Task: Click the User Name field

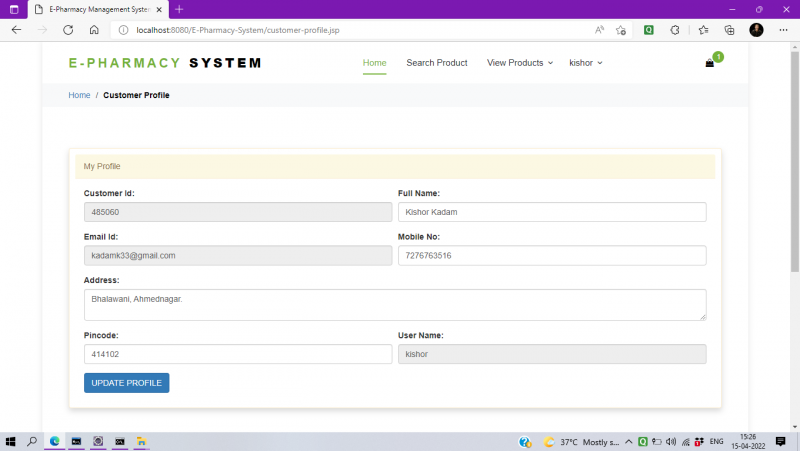Action: pos(552,354)
